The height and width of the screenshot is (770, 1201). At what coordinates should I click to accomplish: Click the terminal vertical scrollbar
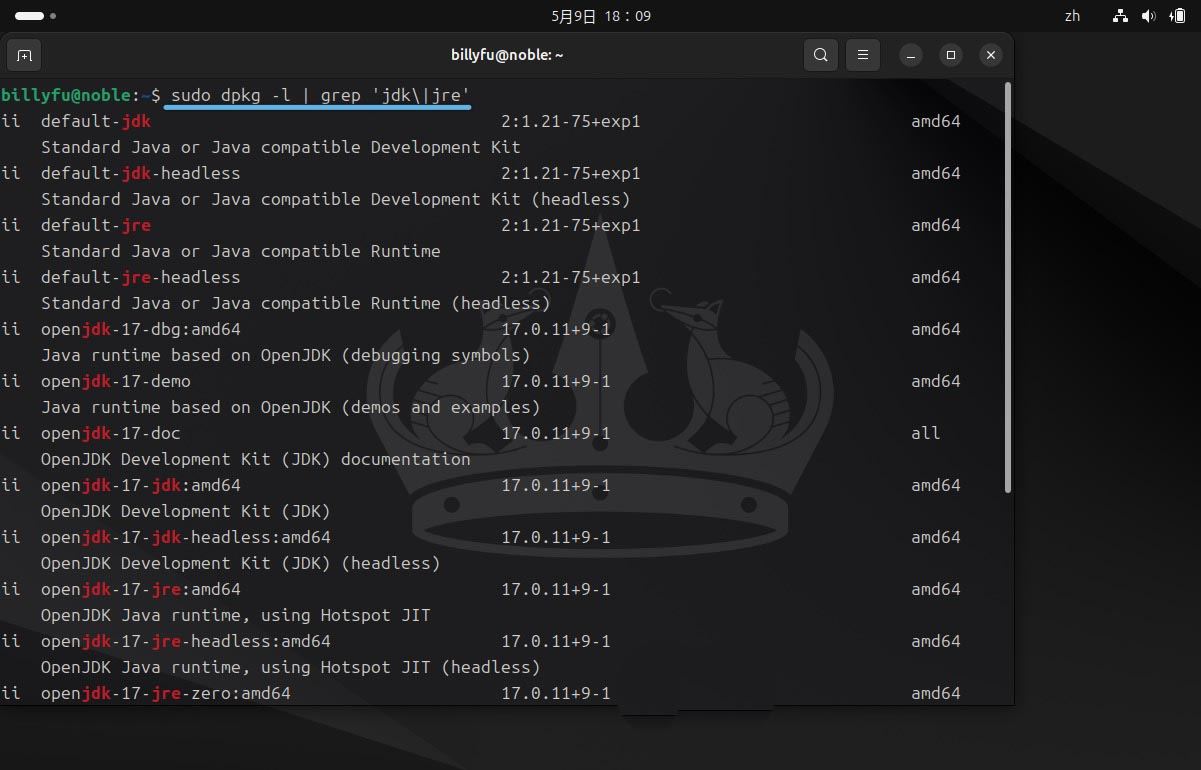tap(1008, 288)
